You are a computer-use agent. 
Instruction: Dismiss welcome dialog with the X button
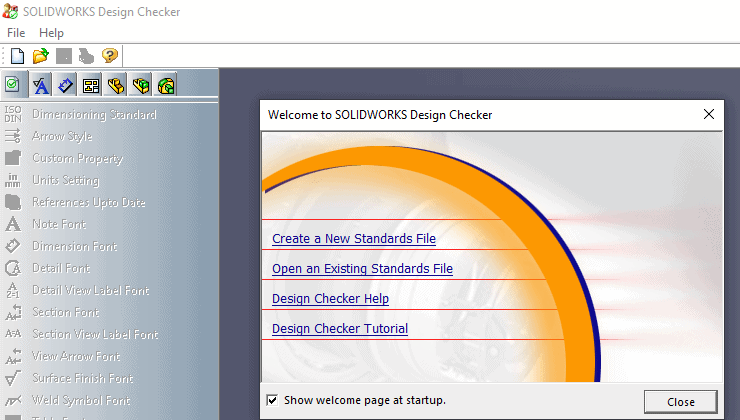(709, 114)
